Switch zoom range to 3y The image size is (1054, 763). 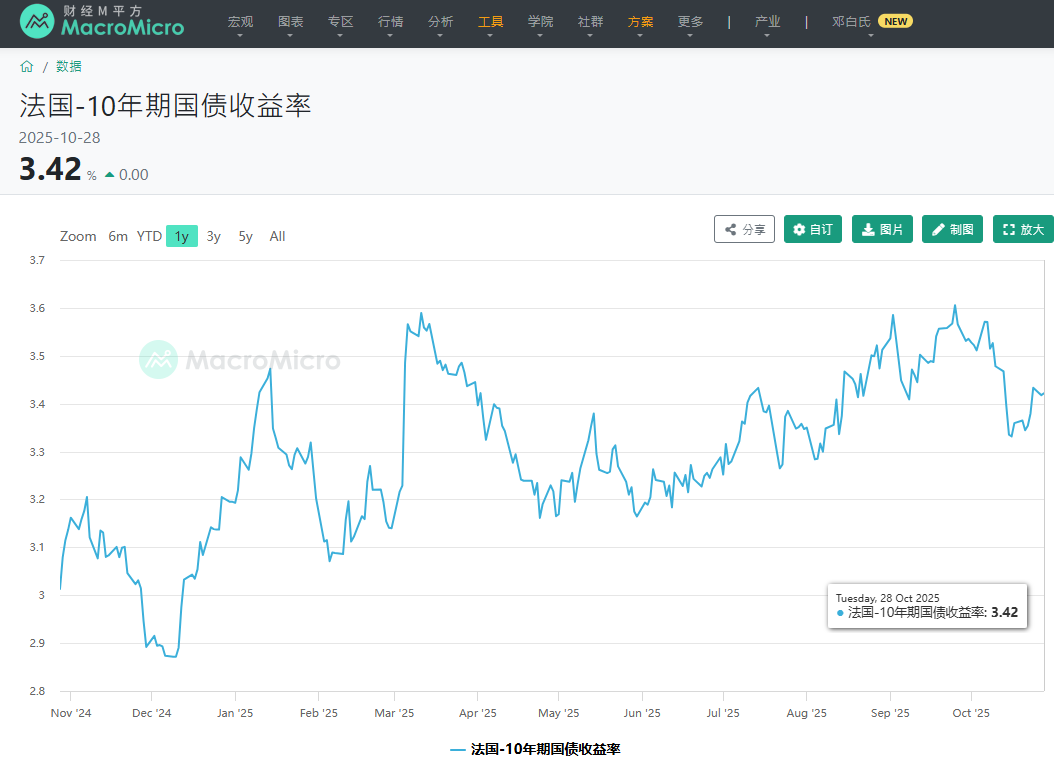point(214,237)
